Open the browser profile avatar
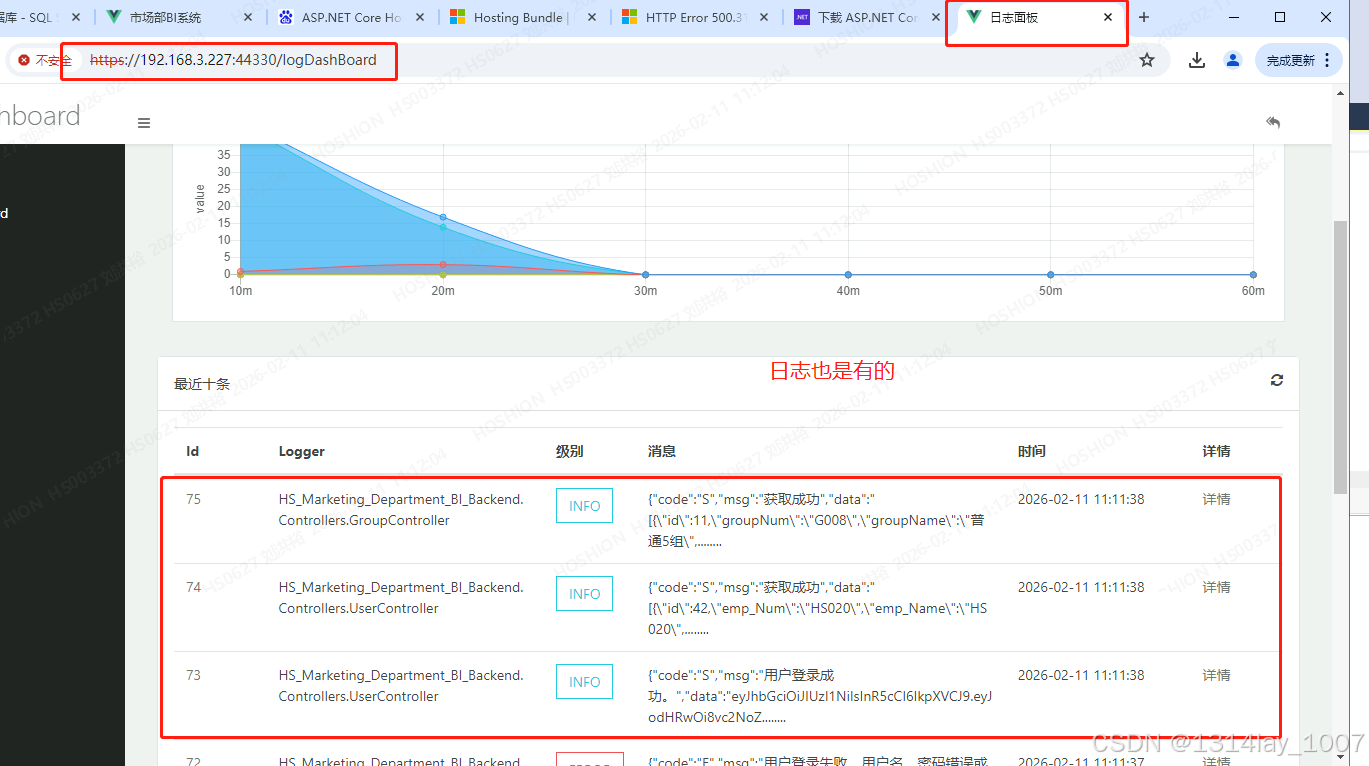 (1233, 60)
